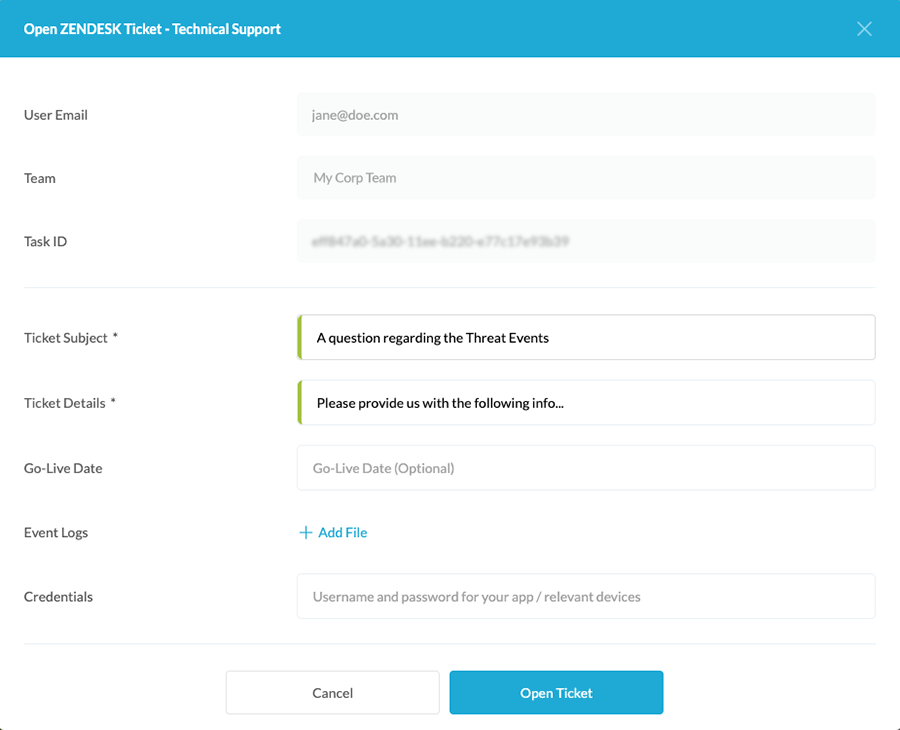Click the Team label text
This screenshot has width=900, height=730.
click(40, 178)
